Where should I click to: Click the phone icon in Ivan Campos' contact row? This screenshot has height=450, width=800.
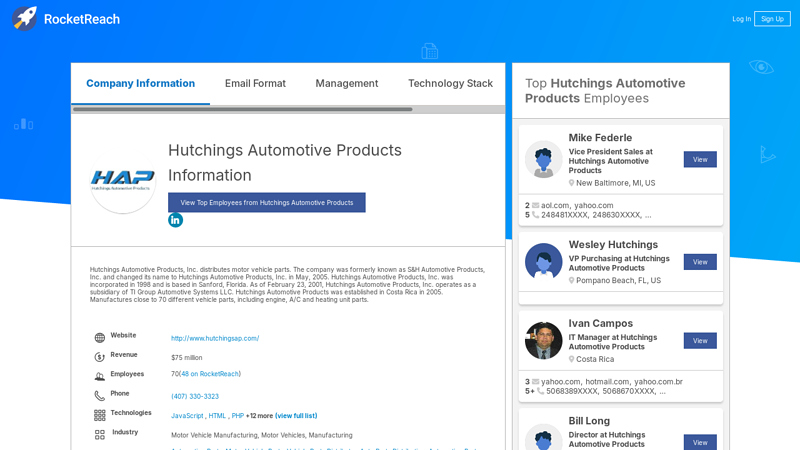click(541, 391)
